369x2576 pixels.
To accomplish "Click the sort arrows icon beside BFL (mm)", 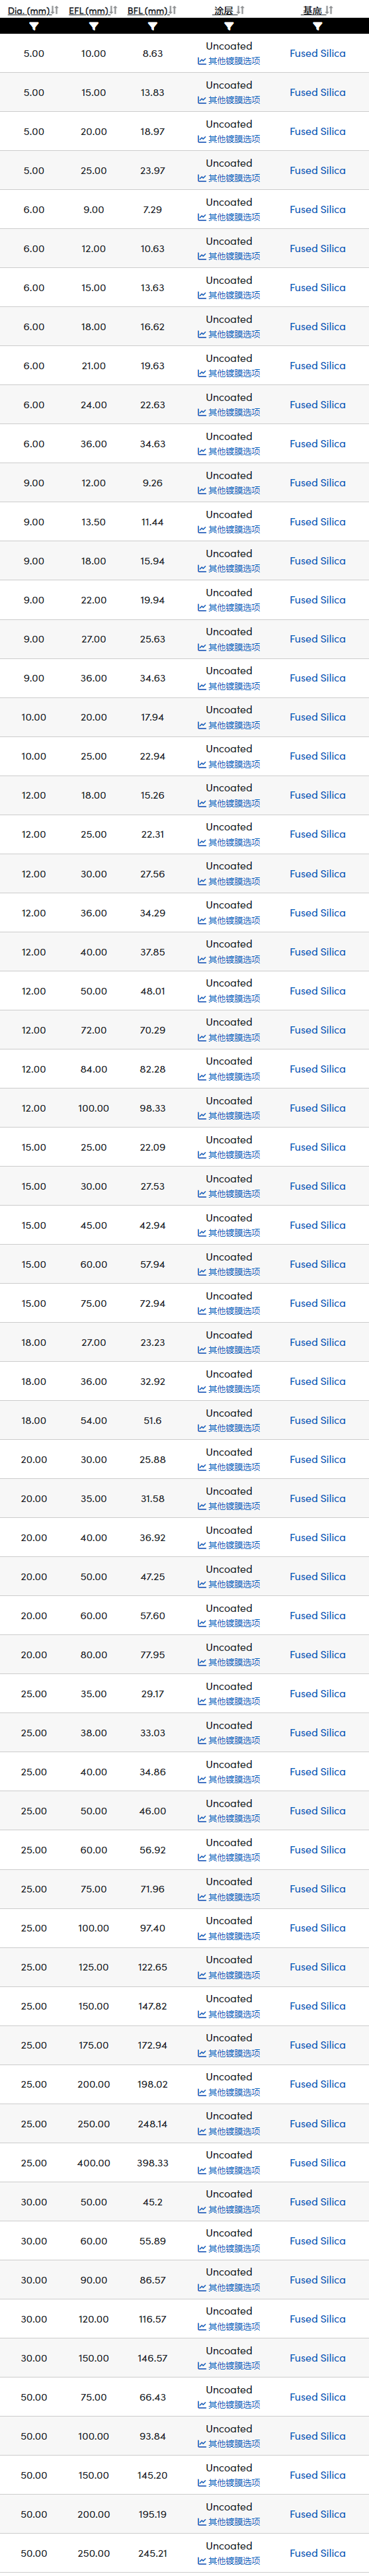I will tap(173, 11).
